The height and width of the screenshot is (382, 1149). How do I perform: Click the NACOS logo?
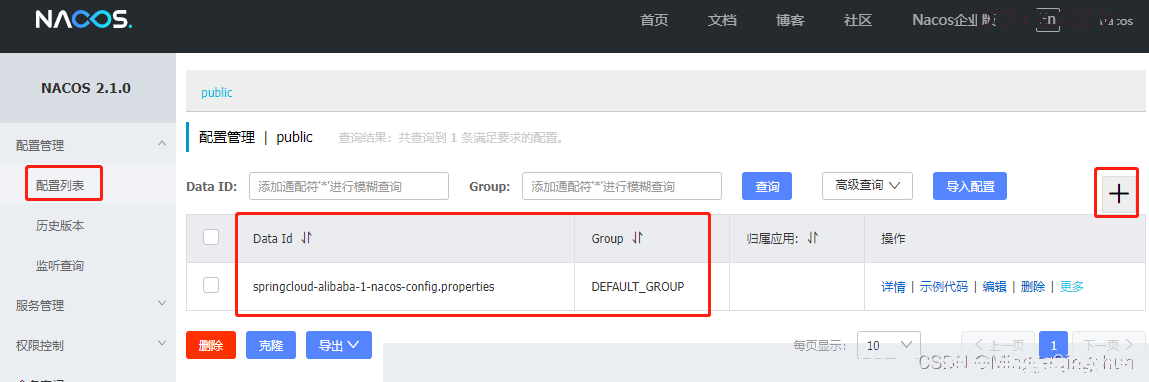click(x=84, y=20)
